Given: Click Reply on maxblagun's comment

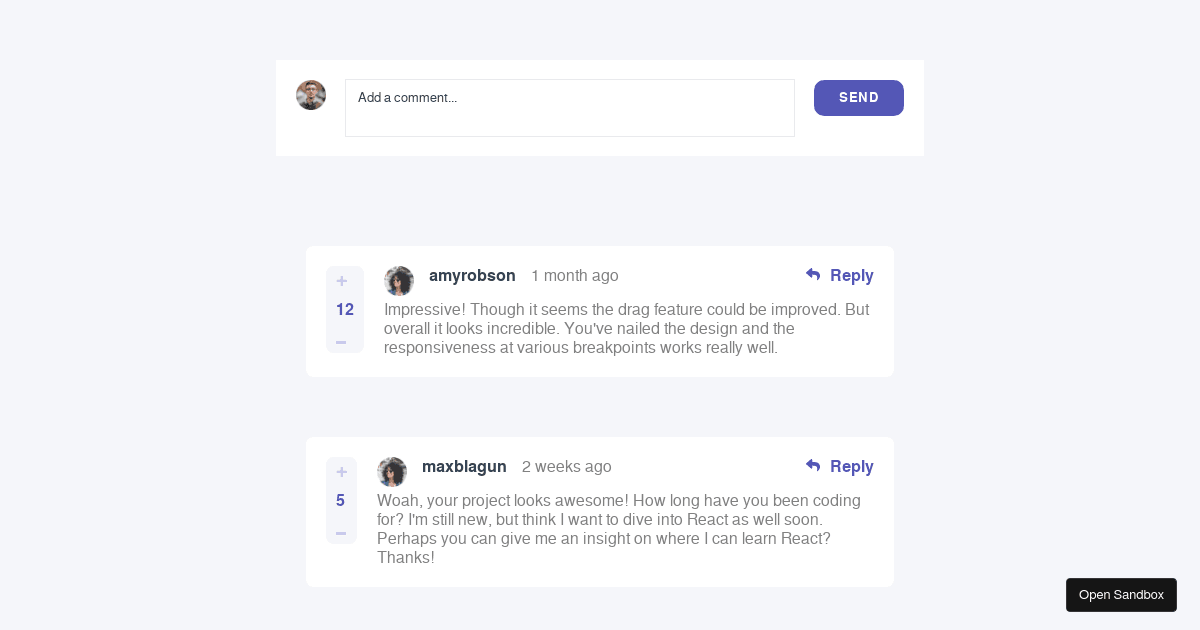Looking at the screenshot, I should click(851, 466).
